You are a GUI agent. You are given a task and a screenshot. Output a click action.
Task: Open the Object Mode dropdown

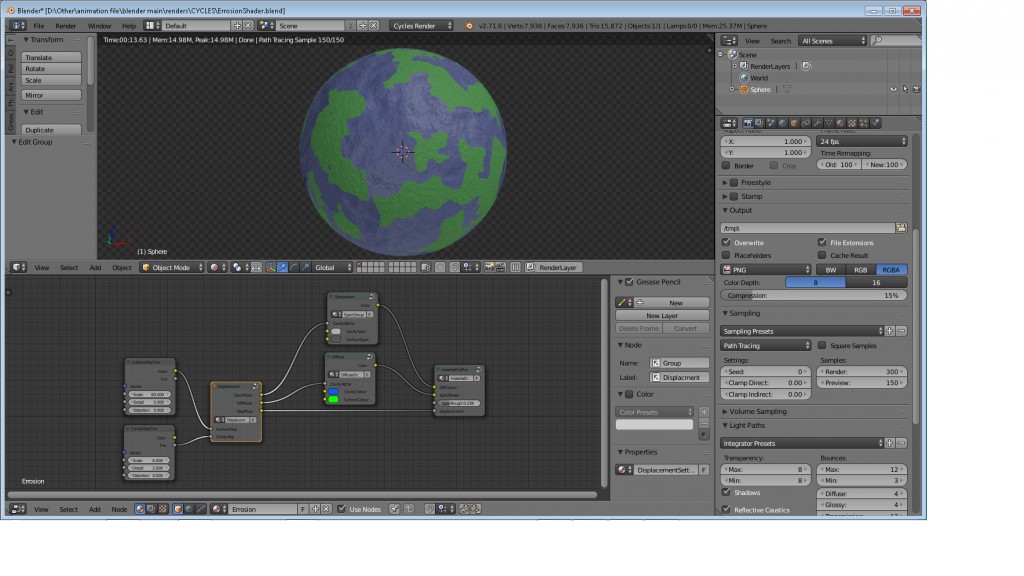[172, 267]
